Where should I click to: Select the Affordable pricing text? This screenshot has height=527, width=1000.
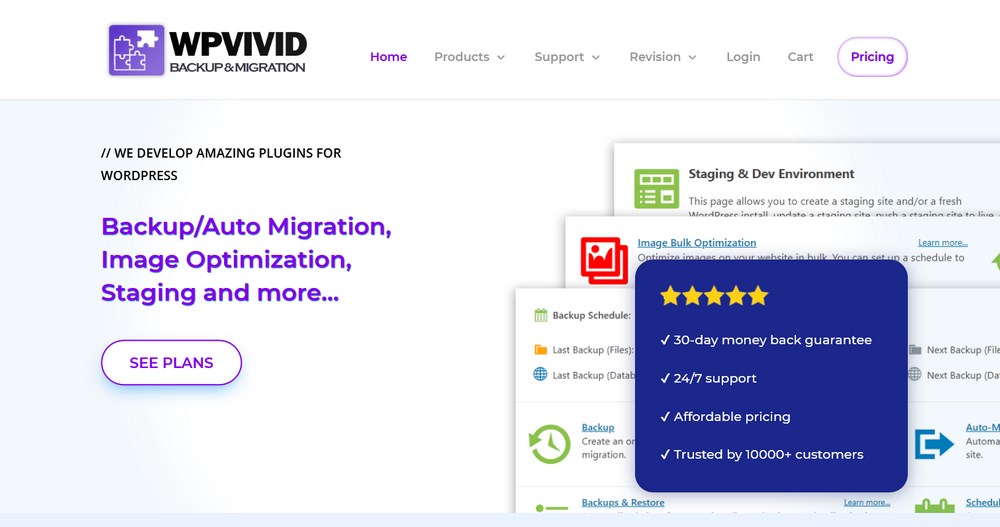click(x=725, y=417)
